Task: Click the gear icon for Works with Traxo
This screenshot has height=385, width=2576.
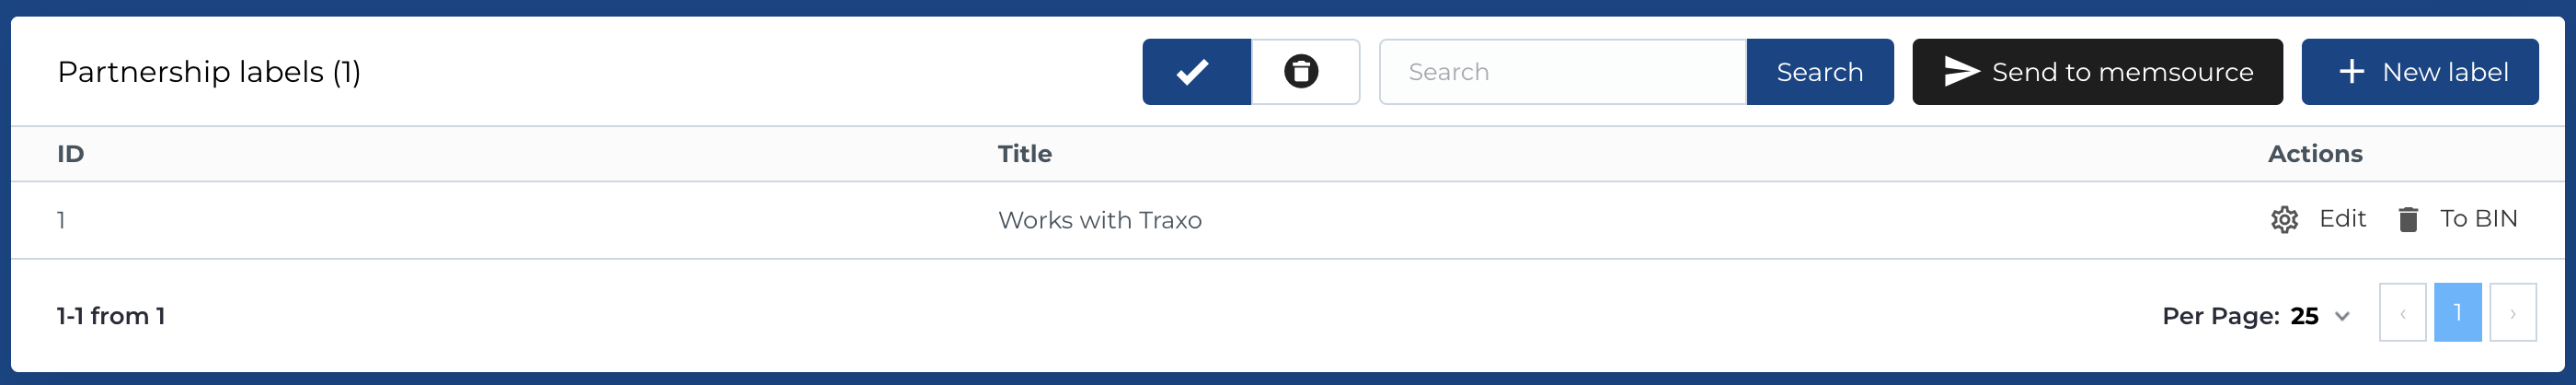Action: click(x=2284, y=219)
